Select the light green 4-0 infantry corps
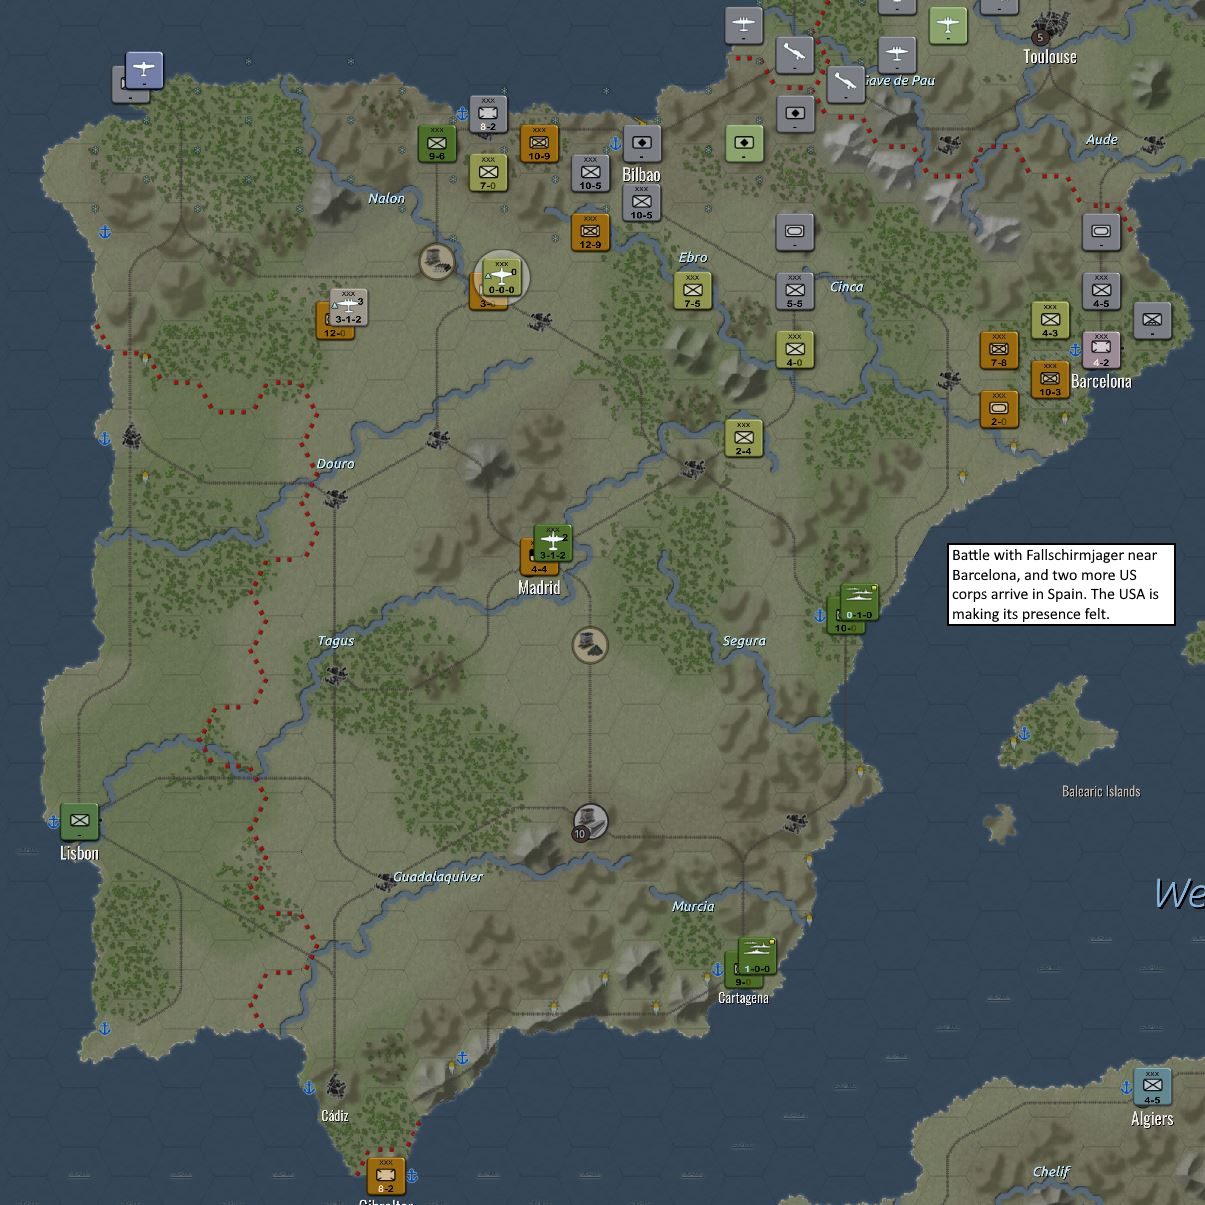 coord(794,349)
